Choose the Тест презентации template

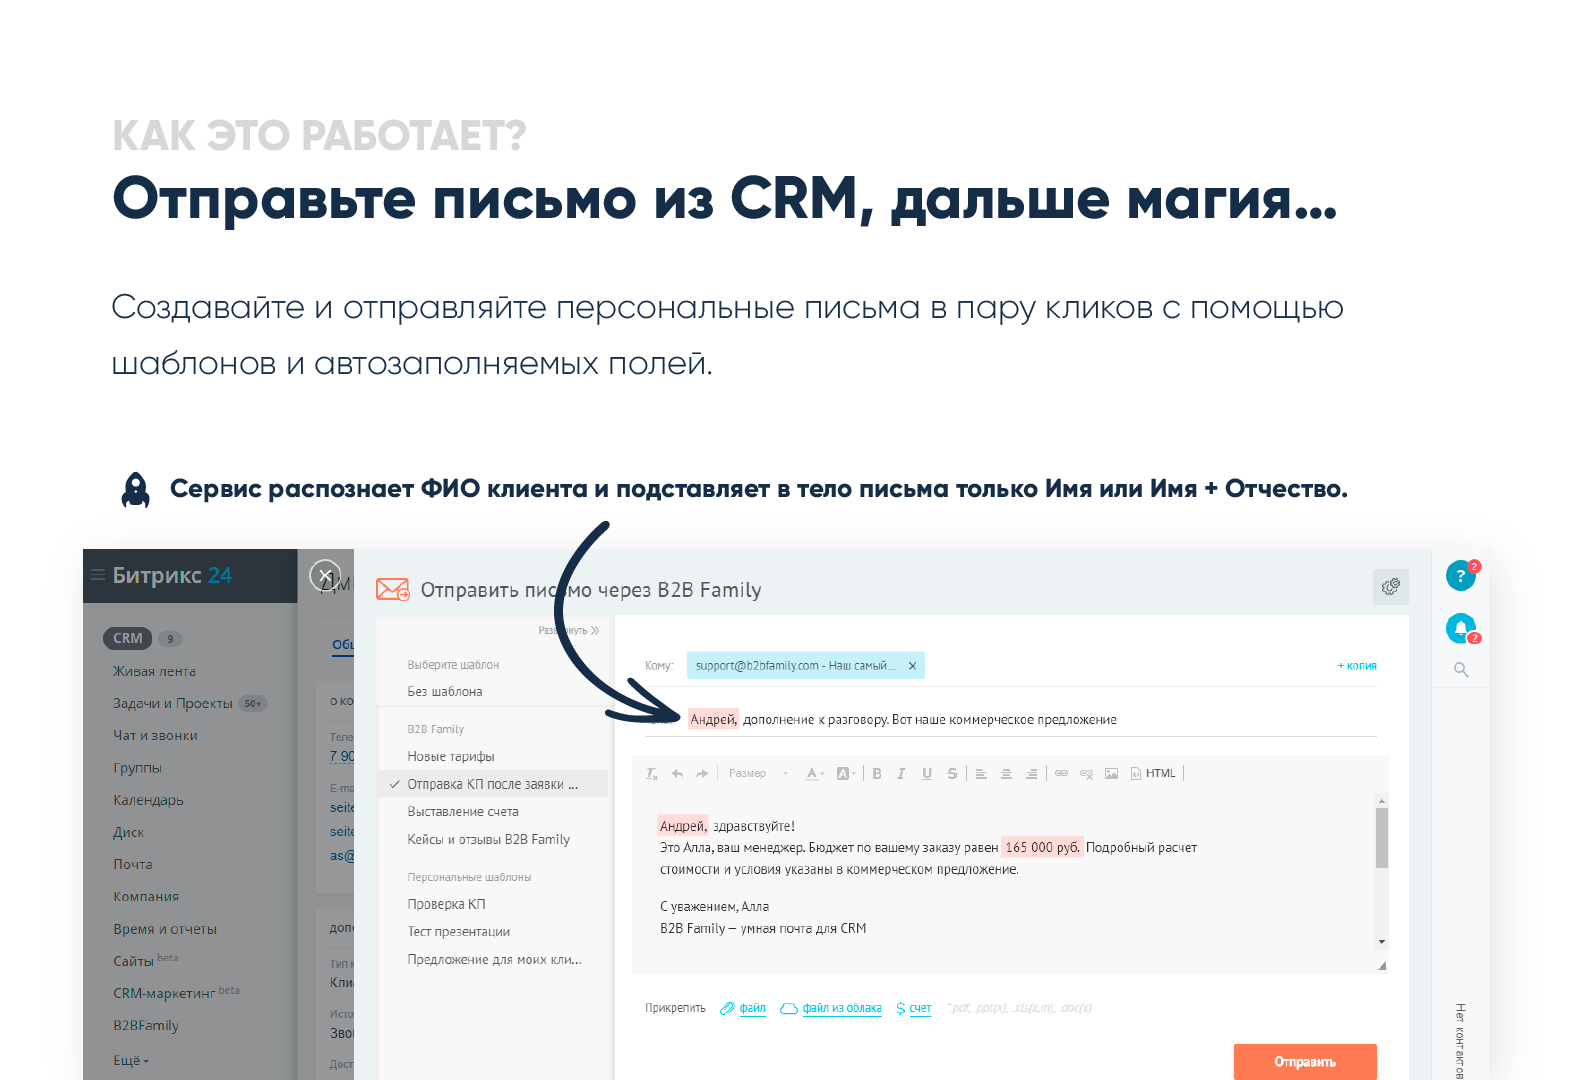point(458,932)
